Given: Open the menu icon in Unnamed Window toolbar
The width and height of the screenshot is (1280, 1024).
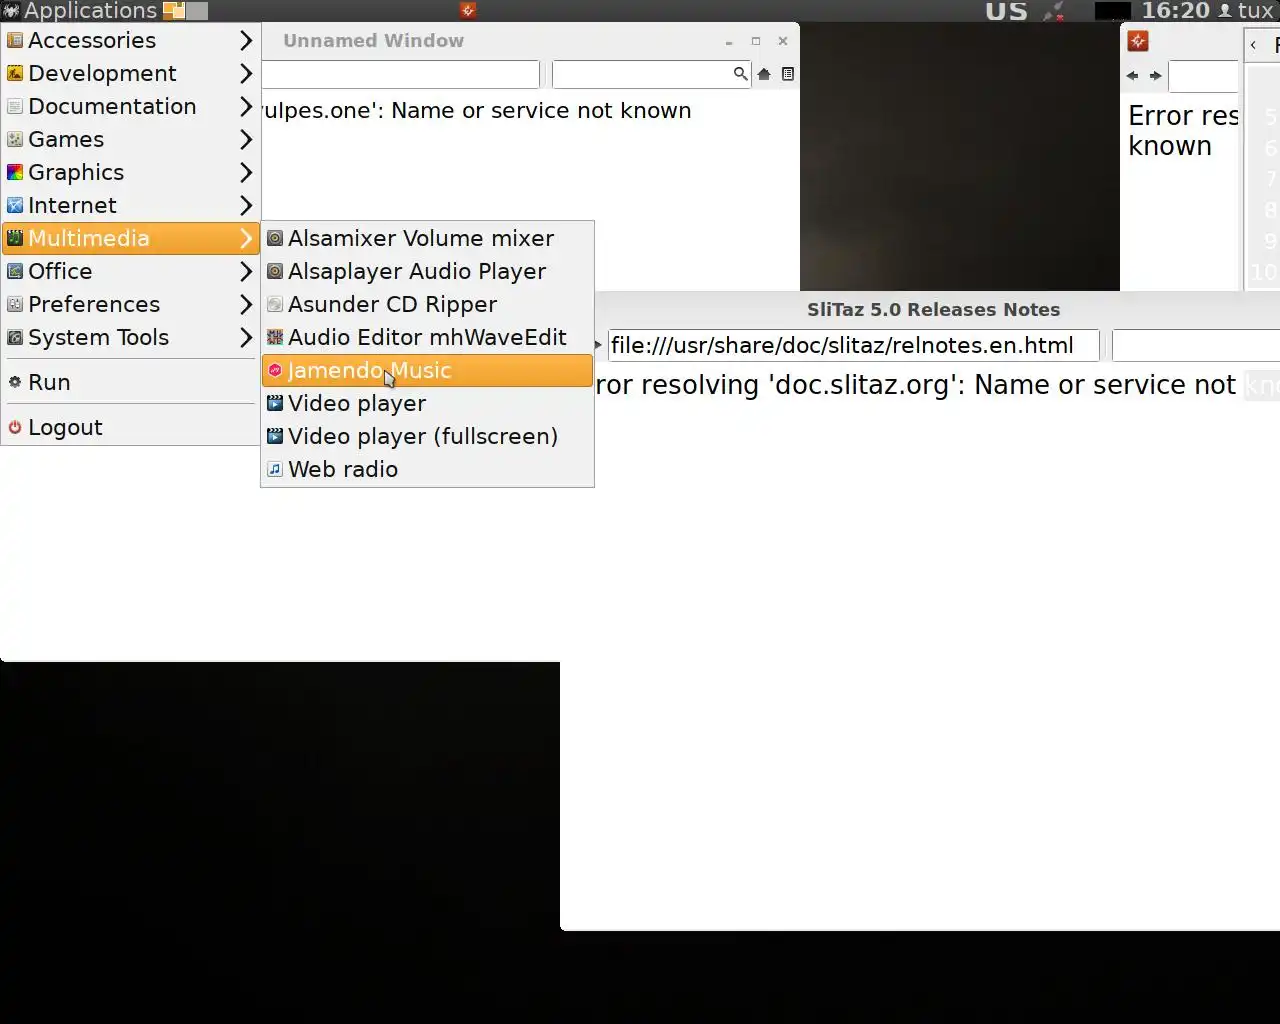Looking at the screenshot, I should (788, 74).
